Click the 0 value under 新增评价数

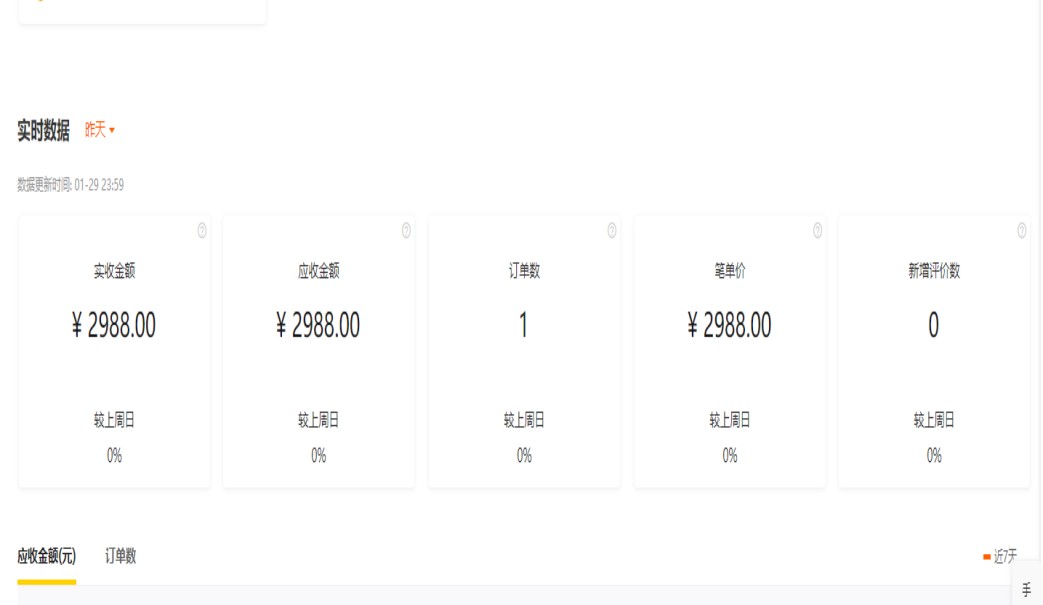(x=933, y=325)
